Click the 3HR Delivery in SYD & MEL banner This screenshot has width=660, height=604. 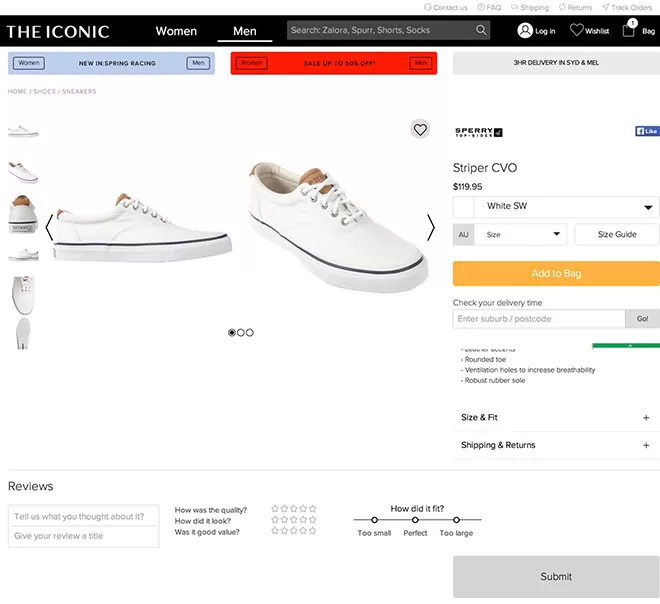coord(556,63)
